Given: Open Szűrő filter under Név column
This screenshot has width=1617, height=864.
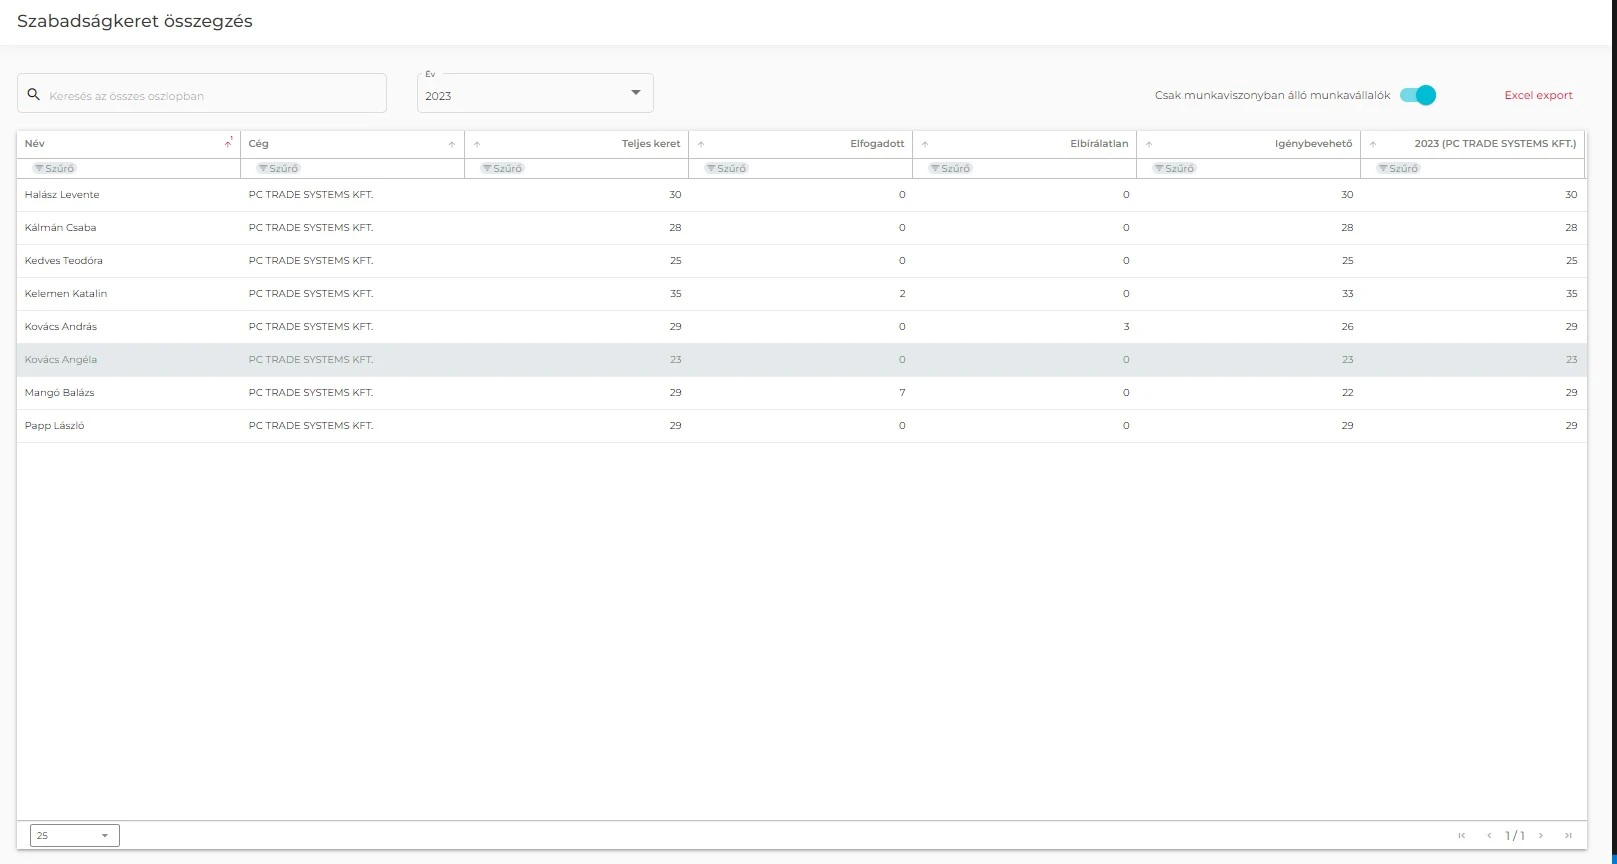Looking at the screenshot, I should [x=55, y=168].
